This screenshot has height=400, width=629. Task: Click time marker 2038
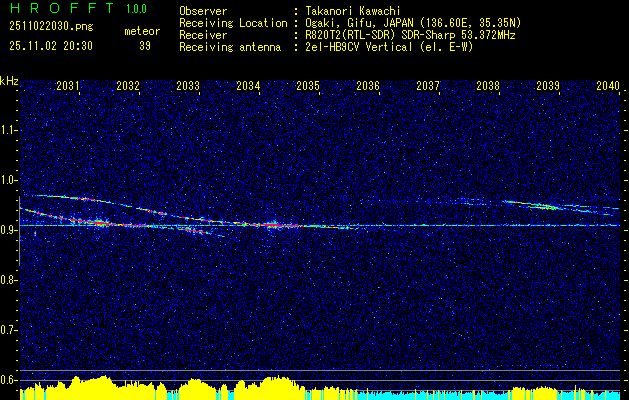coord(488,85)
